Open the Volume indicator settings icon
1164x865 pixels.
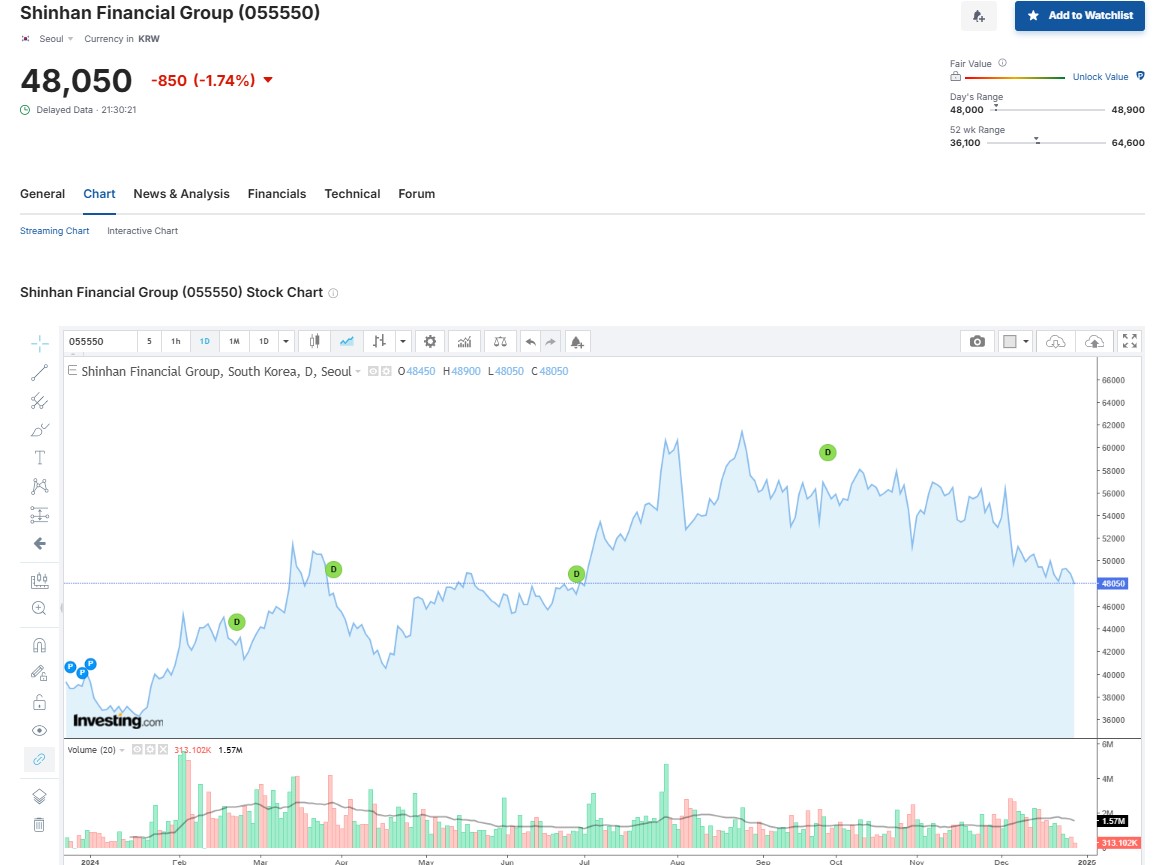[150, 750]
